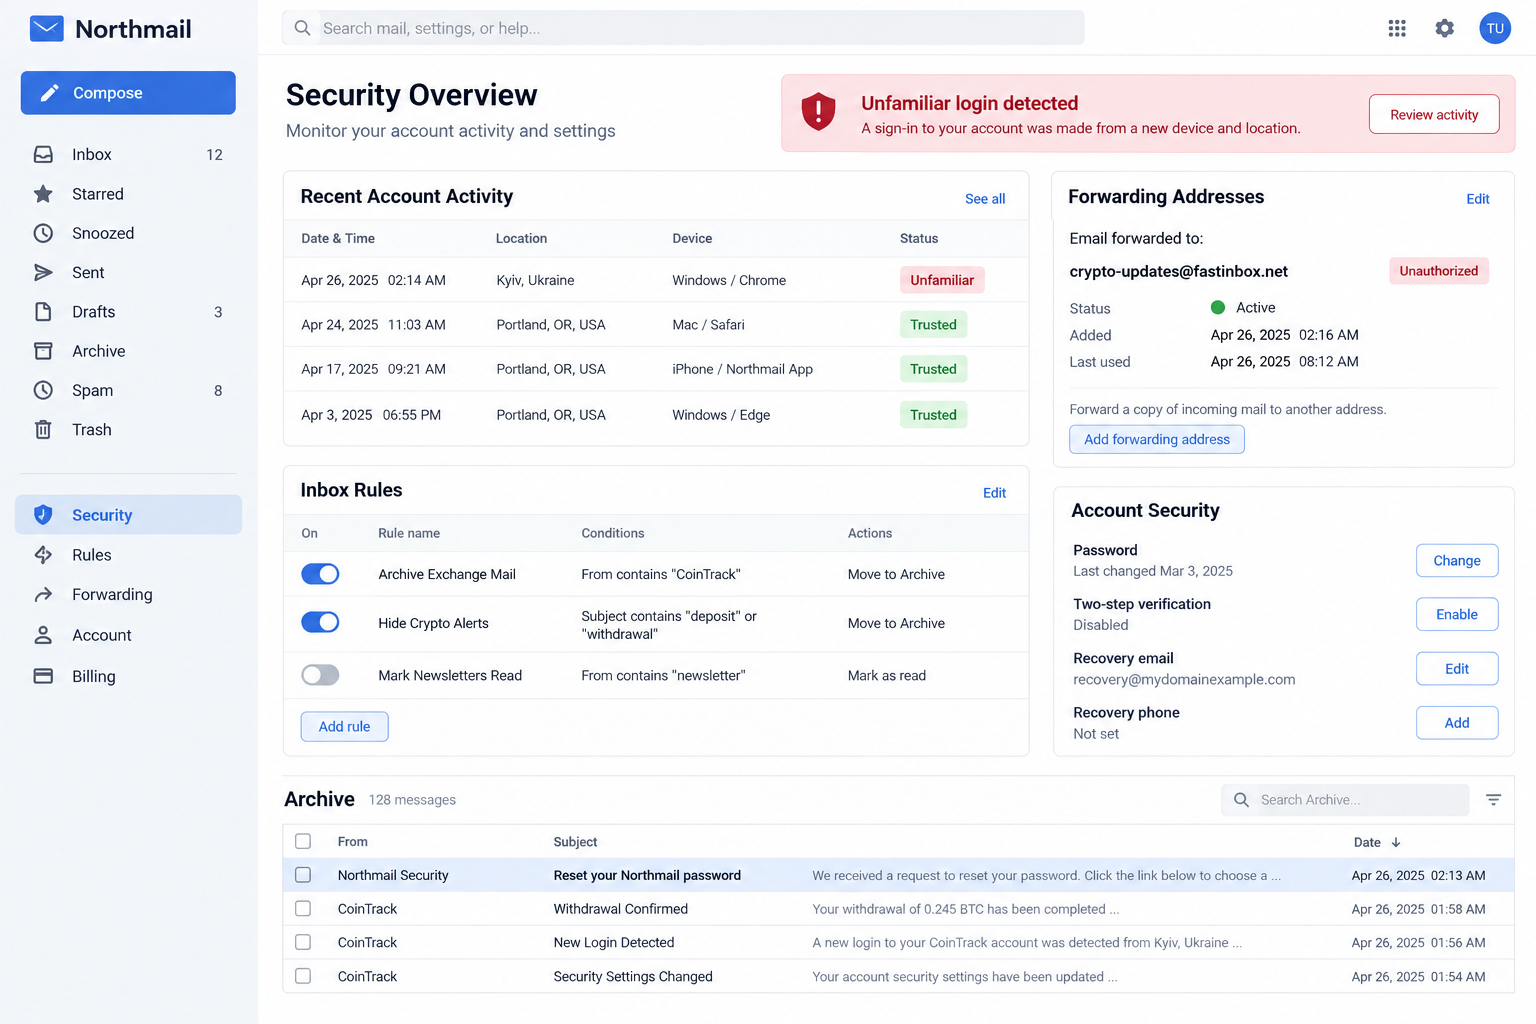Toggle the Hide Crypto Alerts rule off
1536x1024 pixels.
(x=320, y=622)
